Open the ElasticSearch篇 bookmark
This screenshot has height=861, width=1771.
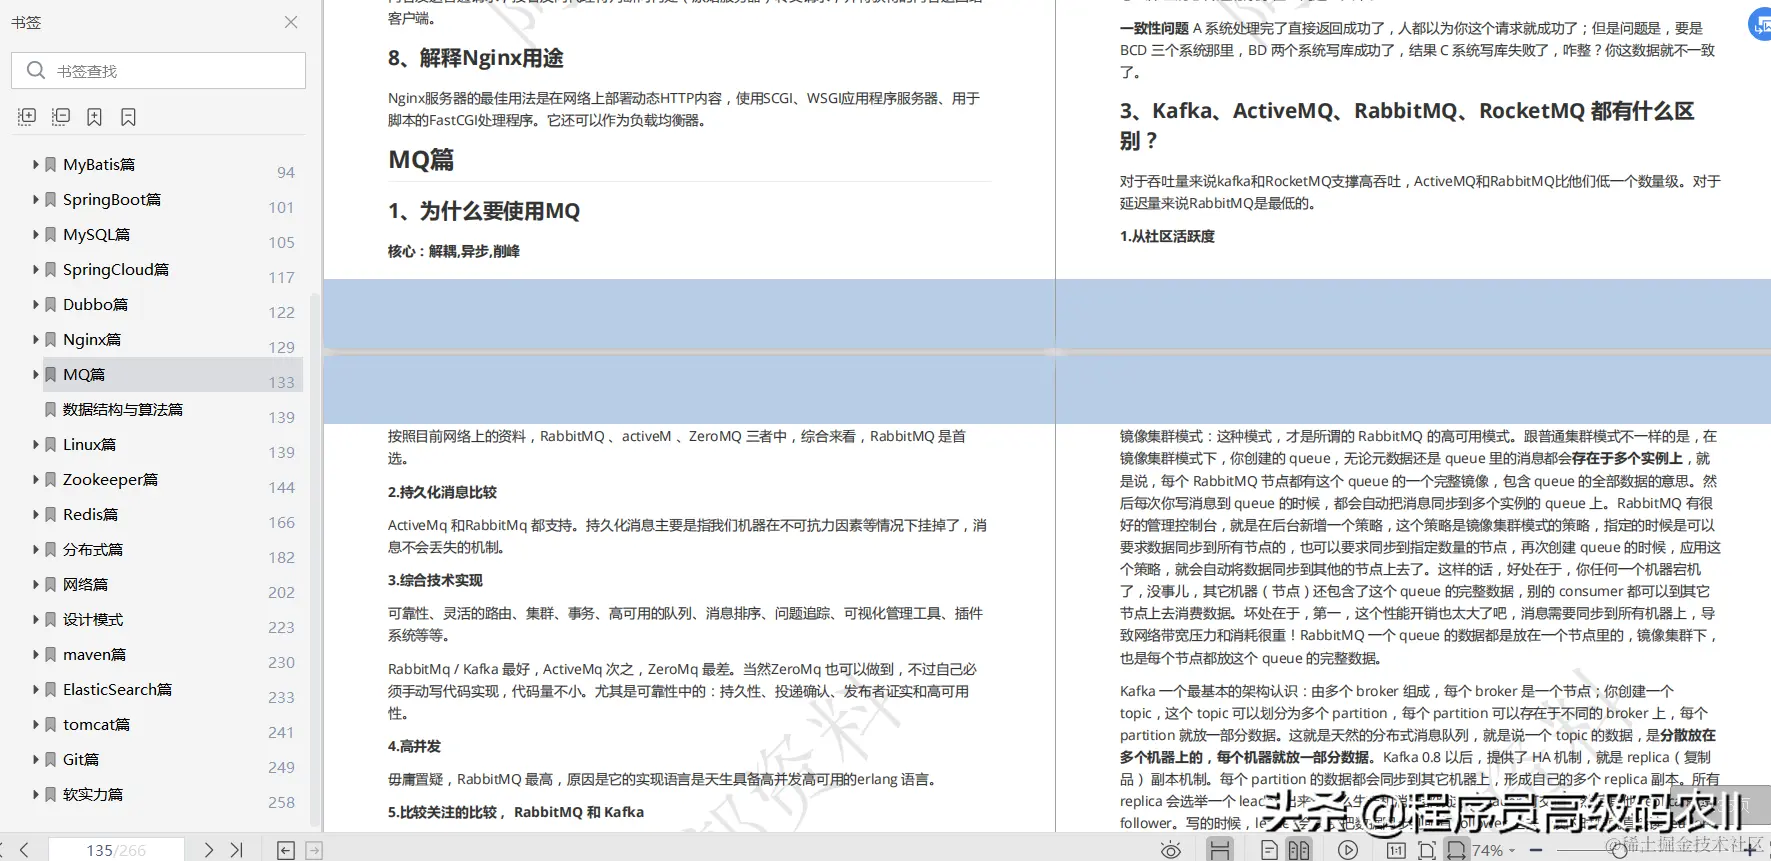click(x=117, y=689)
